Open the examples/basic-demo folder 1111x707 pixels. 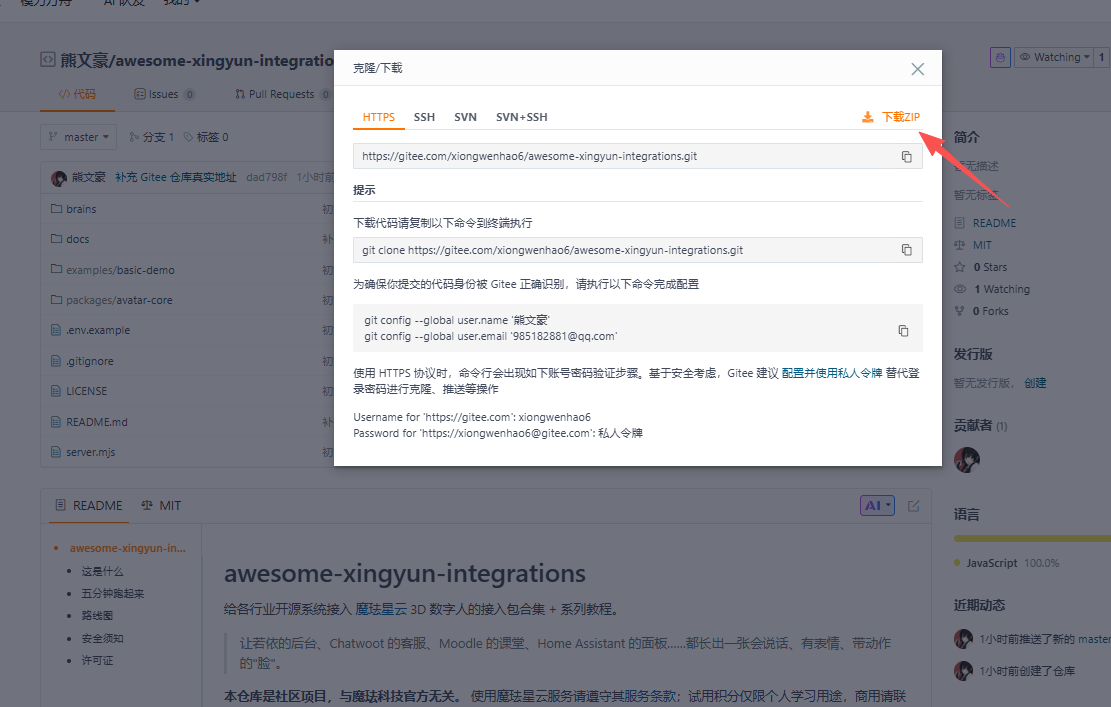(x=120, y=270)
